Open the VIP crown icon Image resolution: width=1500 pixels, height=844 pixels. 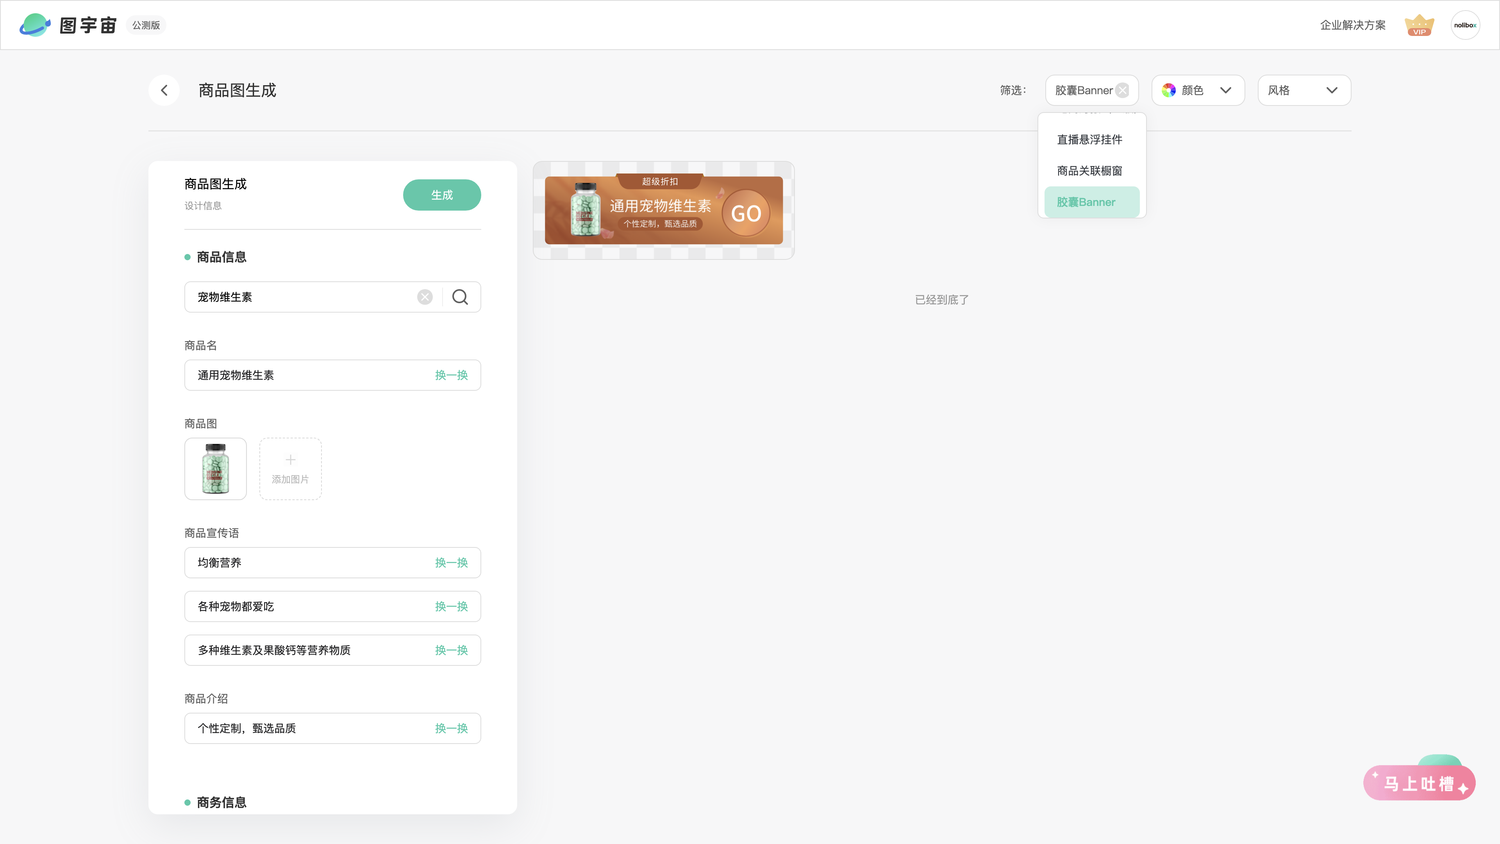pos(1419,25)
